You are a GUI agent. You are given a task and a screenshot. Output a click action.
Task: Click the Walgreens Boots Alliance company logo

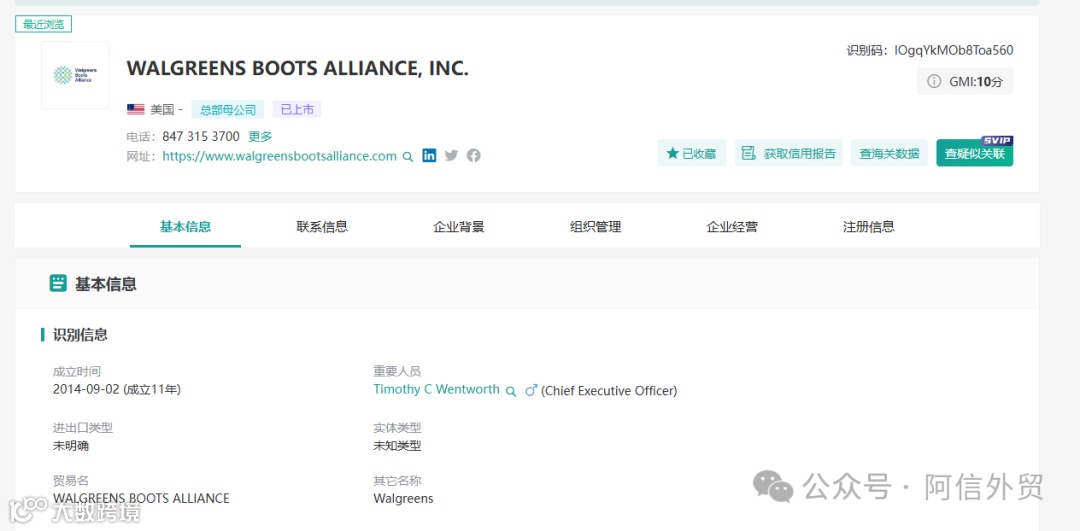pyautogui.click(x=75, y=75)
